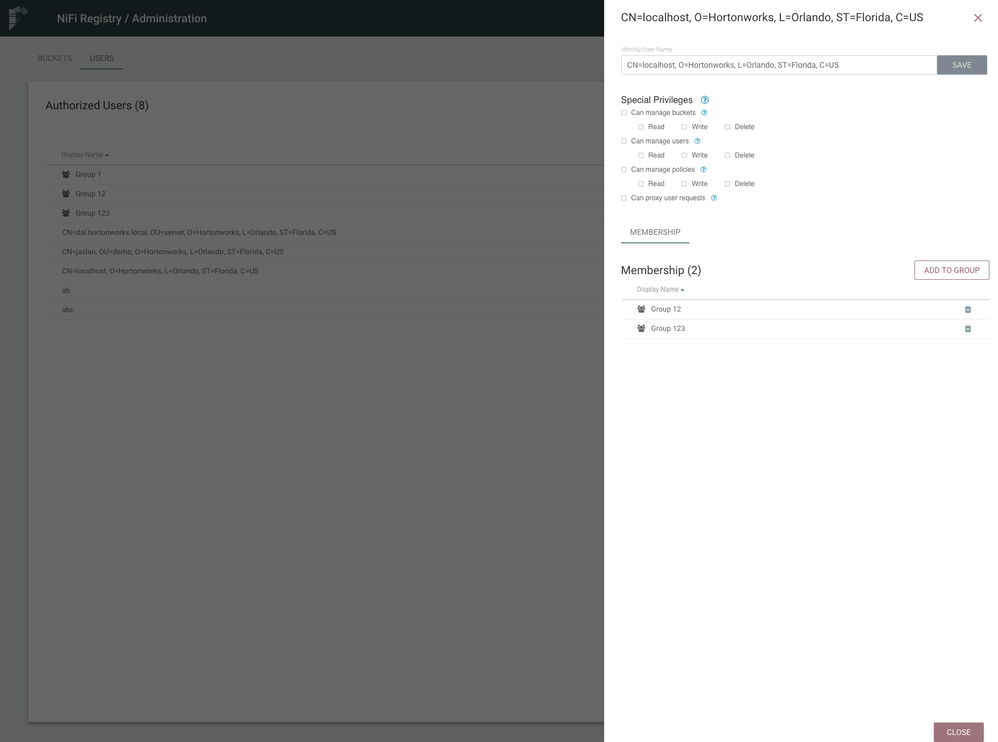Viewport: 998px width, 742px height.
Task: Check Write under Can manage policies
Action: (684, 183)
